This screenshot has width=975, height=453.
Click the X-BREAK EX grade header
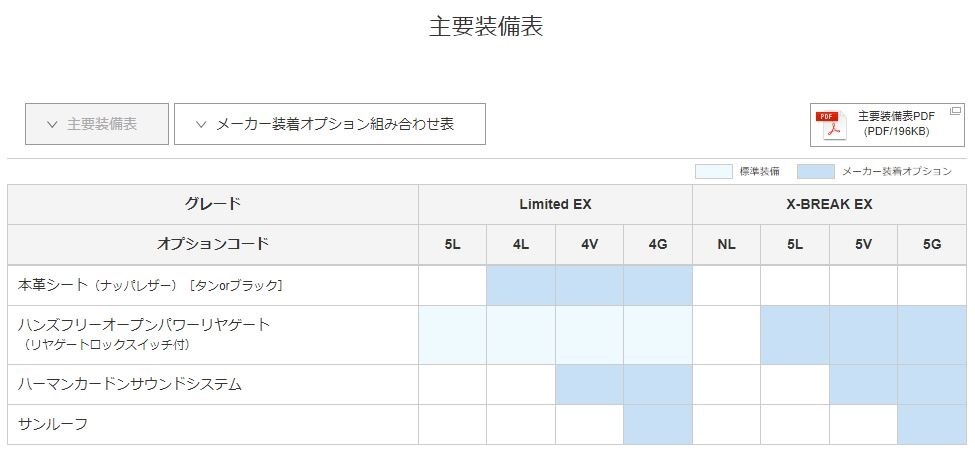[829, 204]
